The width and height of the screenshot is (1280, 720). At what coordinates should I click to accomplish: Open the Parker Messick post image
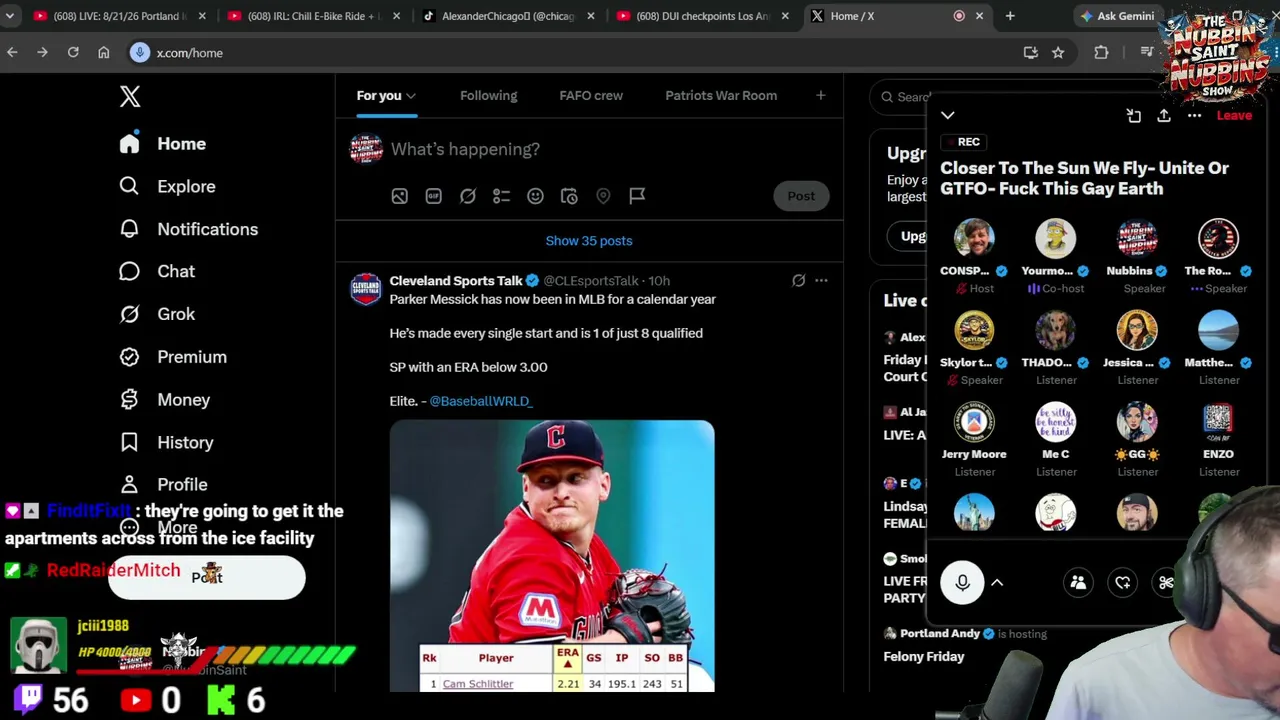pyautogui.click(x=552, y=556)
